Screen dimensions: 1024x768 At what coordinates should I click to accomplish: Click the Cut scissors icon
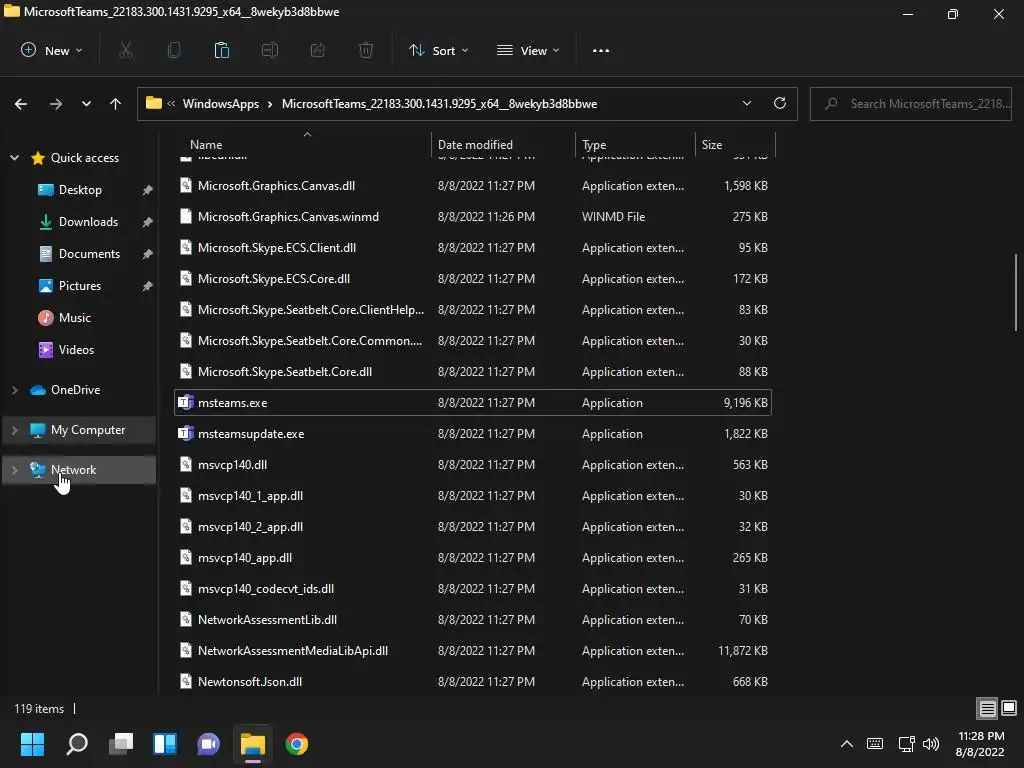click(x=126, y=50)
